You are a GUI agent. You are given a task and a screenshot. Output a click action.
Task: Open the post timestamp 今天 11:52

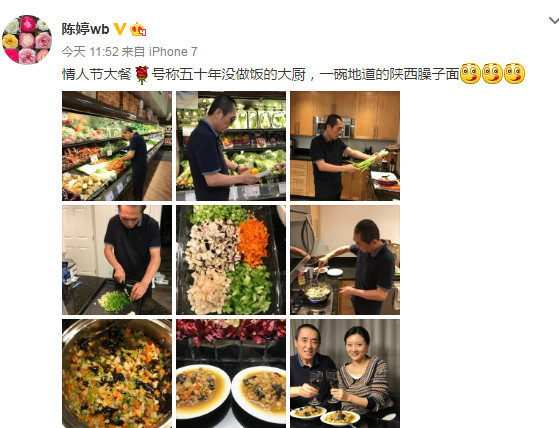tap(90, 52)
